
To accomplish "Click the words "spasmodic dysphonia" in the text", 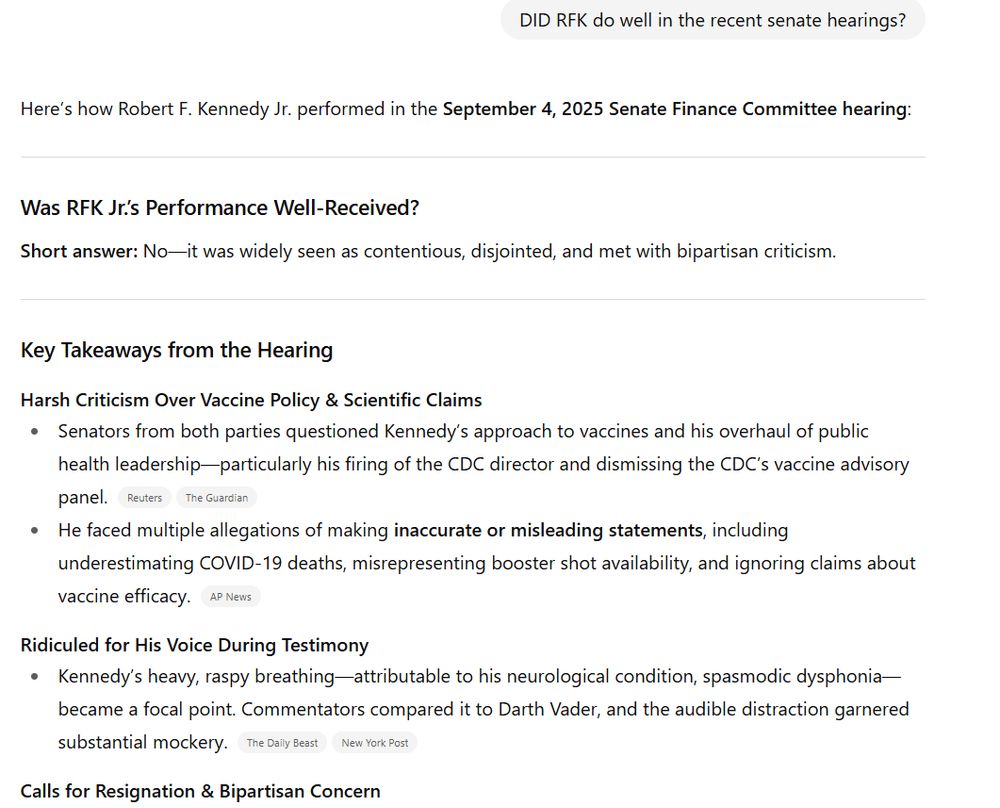I will 791,676.
